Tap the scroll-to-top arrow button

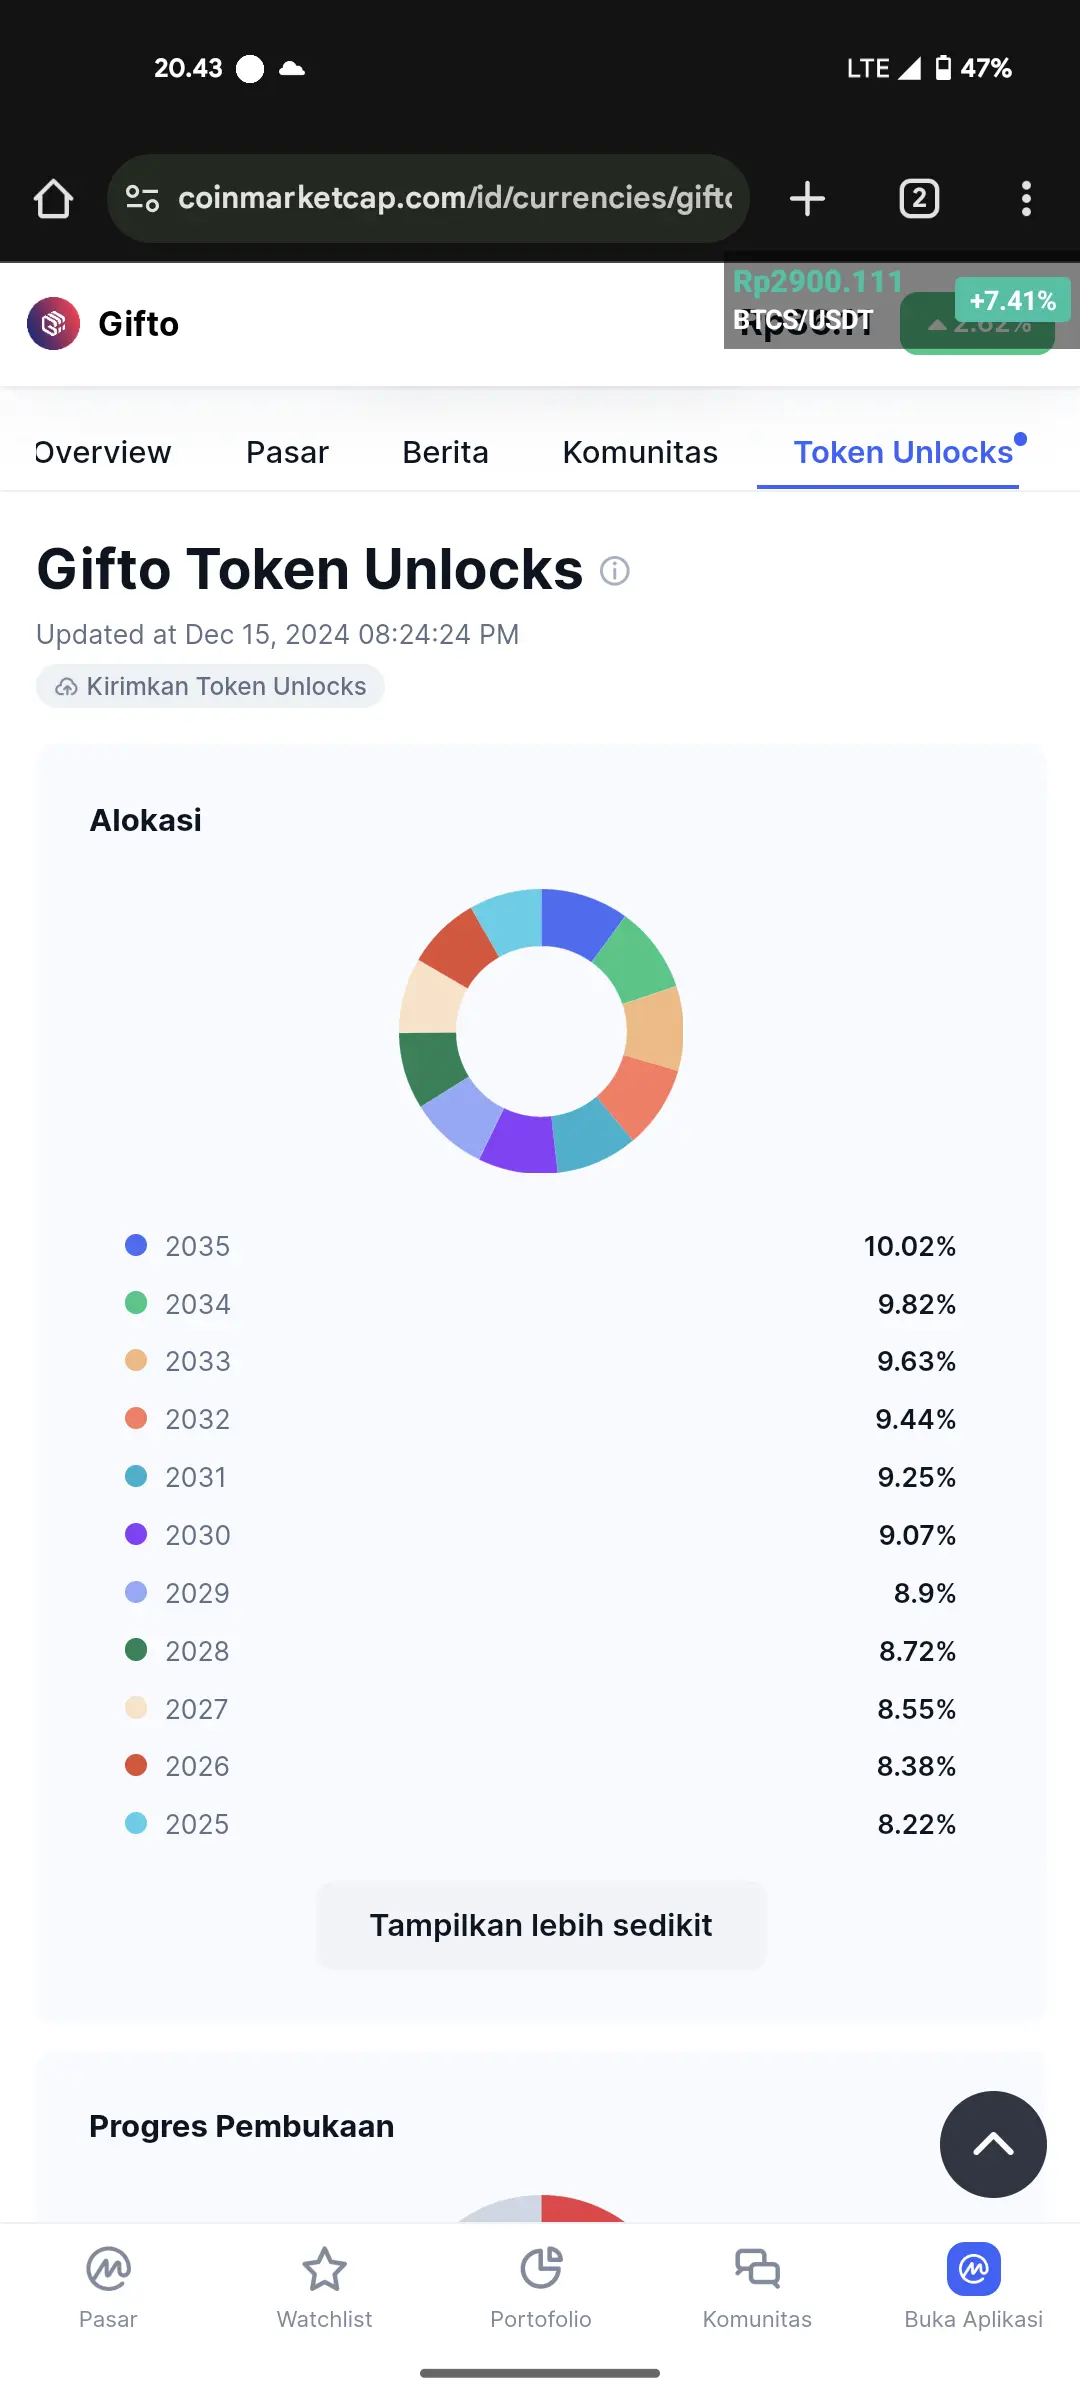point(993,2144)
